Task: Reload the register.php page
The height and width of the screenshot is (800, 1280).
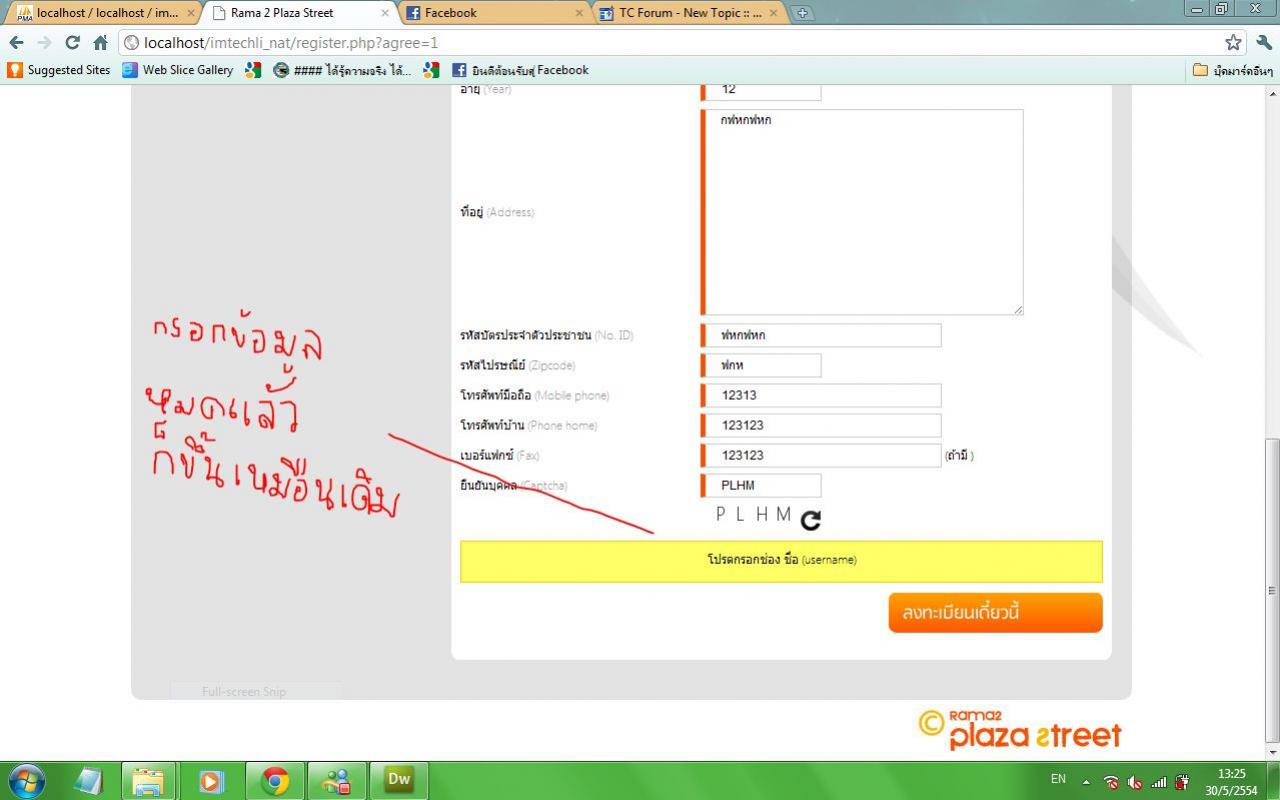Action: pyautogui.click(x=72, y=43)
